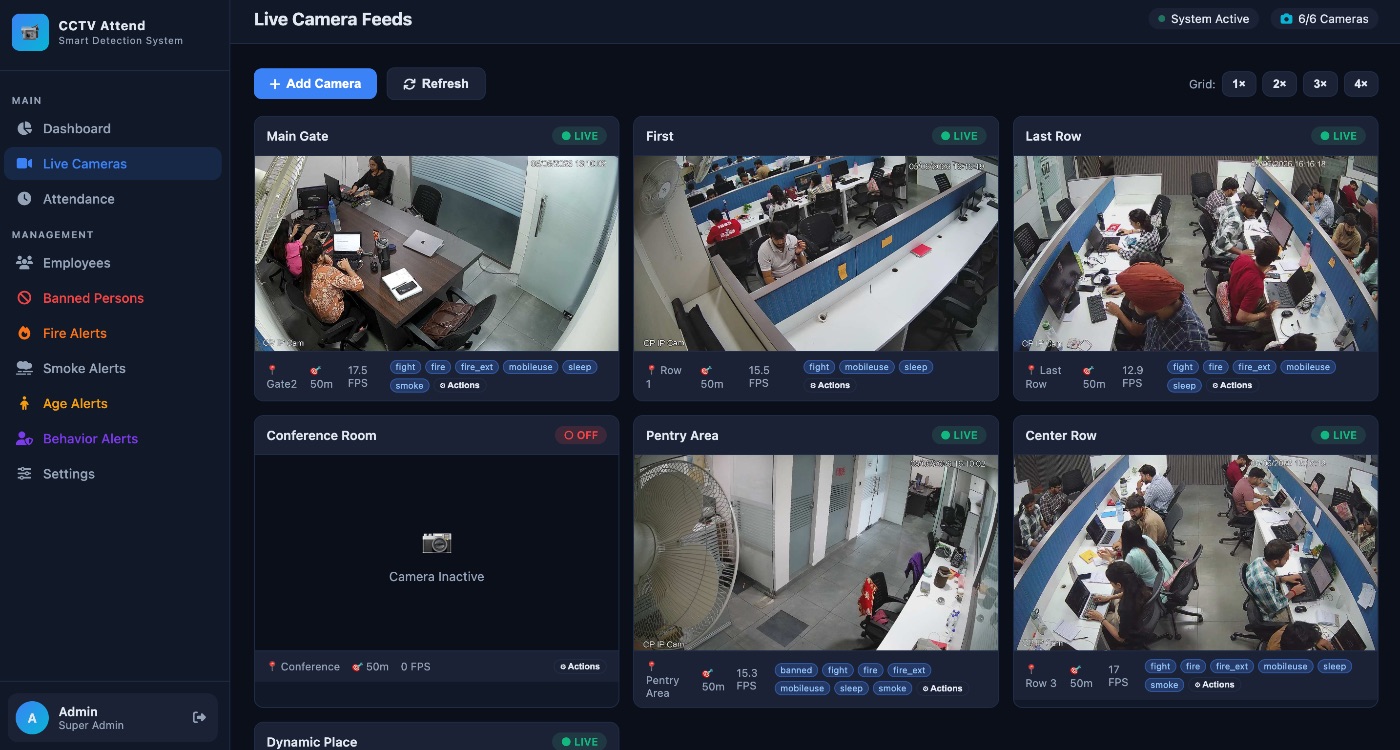
Task: Open Actions menu for Center Row camera
Action: pos(1214,684)
